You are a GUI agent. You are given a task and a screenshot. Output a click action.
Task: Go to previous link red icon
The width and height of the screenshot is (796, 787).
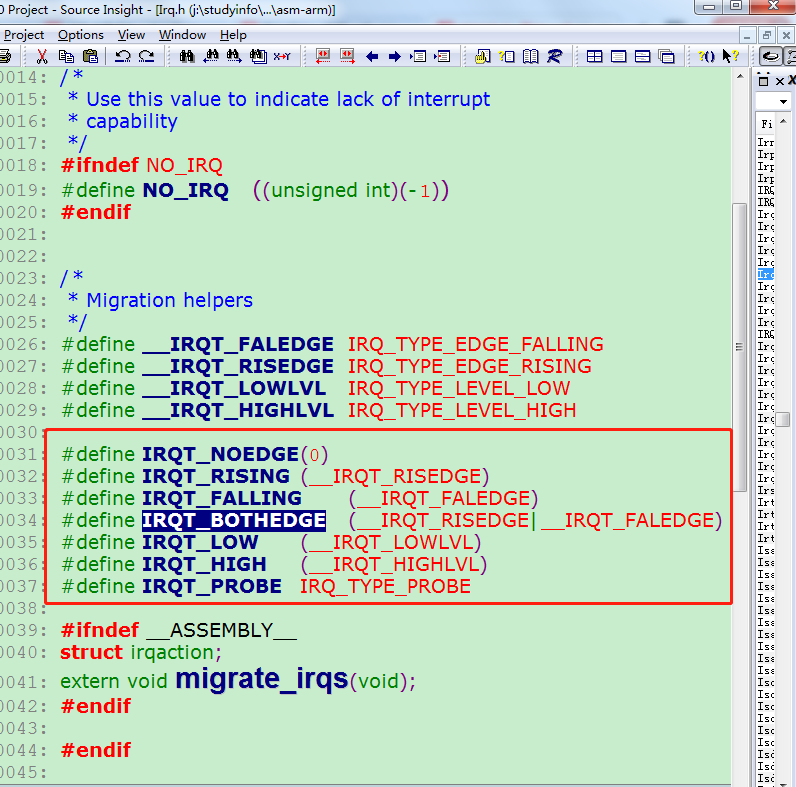pos(323,56)
